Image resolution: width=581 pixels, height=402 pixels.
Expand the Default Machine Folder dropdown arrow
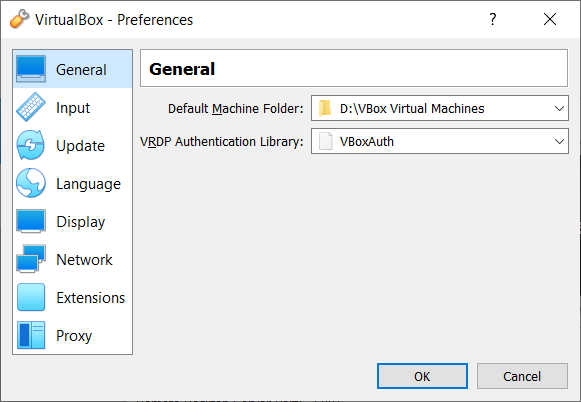pos(559,109)
